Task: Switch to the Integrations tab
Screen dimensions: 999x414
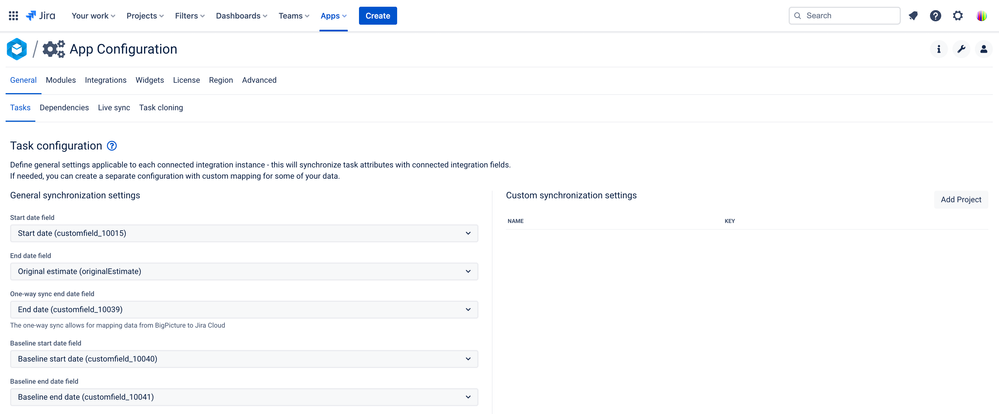Action: (x=105, y=80)
